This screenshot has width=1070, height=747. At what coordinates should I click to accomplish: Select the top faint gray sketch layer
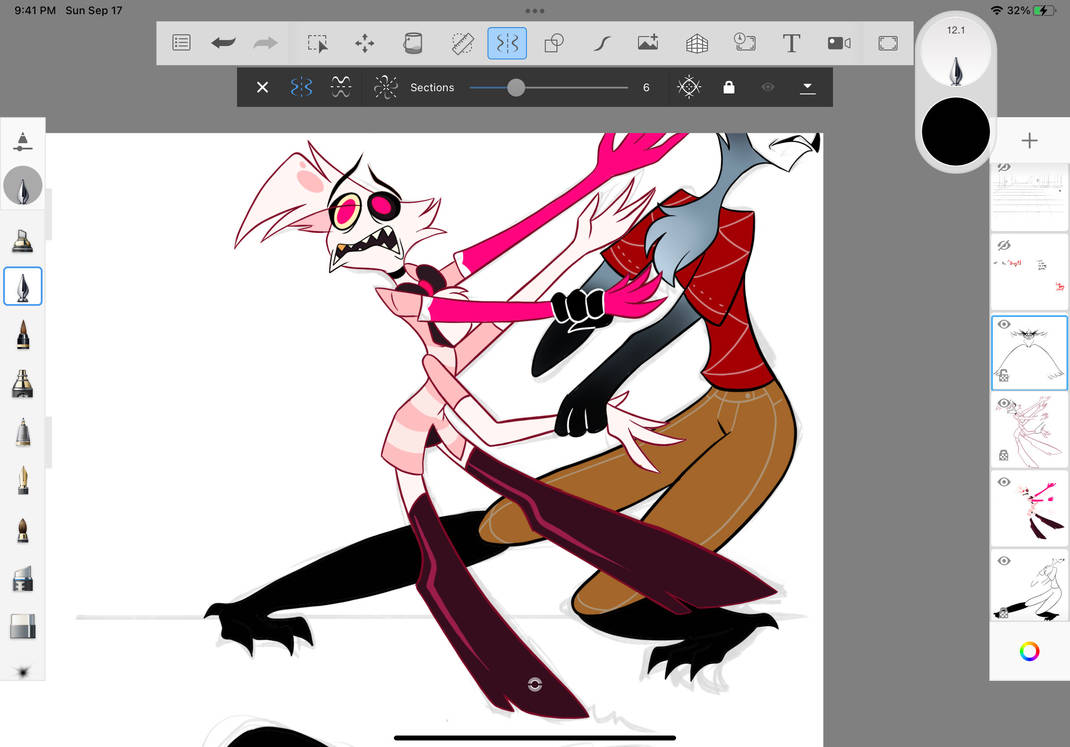(x=1029, y=196)
